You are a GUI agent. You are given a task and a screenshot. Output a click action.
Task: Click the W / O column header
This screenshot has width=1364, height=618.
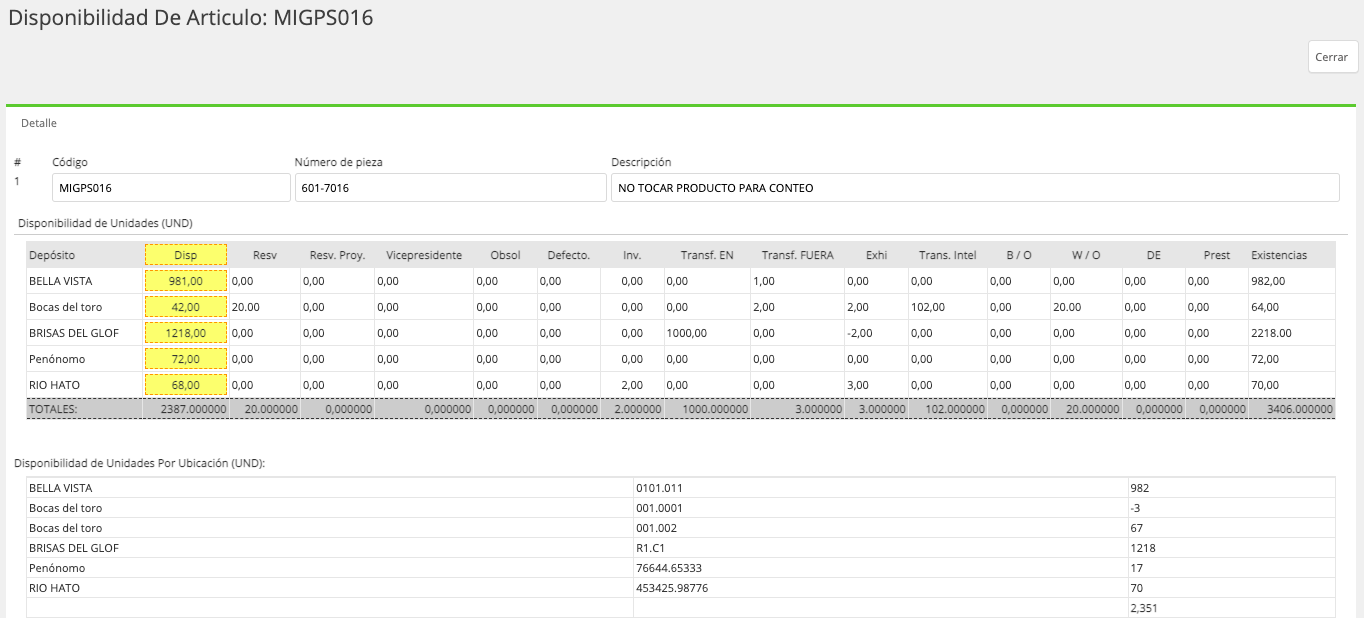click(1085, 255)
